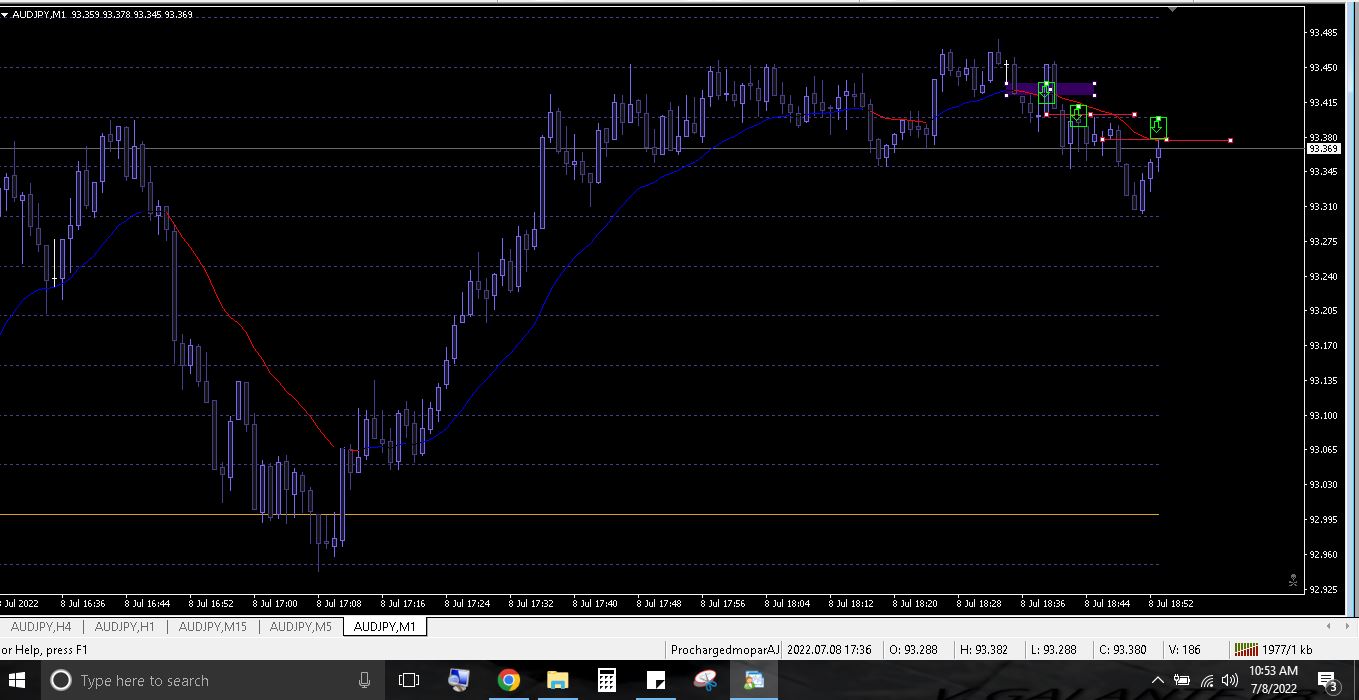
Task: Click the V: 186 volume value
Action: click(1184, 649)
